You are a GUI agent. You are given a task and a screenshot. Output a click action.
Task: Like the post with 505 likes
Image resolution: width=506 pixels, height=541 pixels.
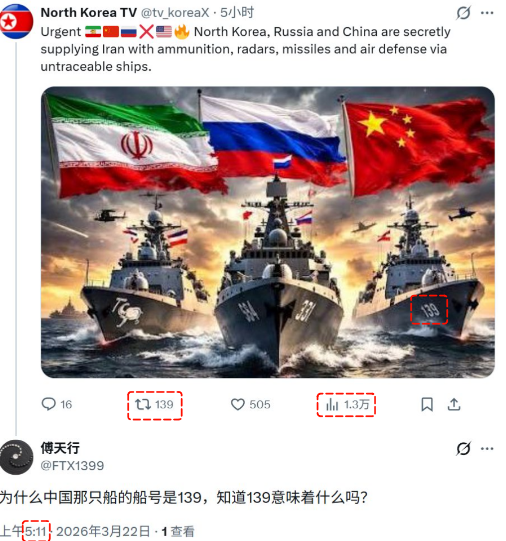[x=250, y=404]
